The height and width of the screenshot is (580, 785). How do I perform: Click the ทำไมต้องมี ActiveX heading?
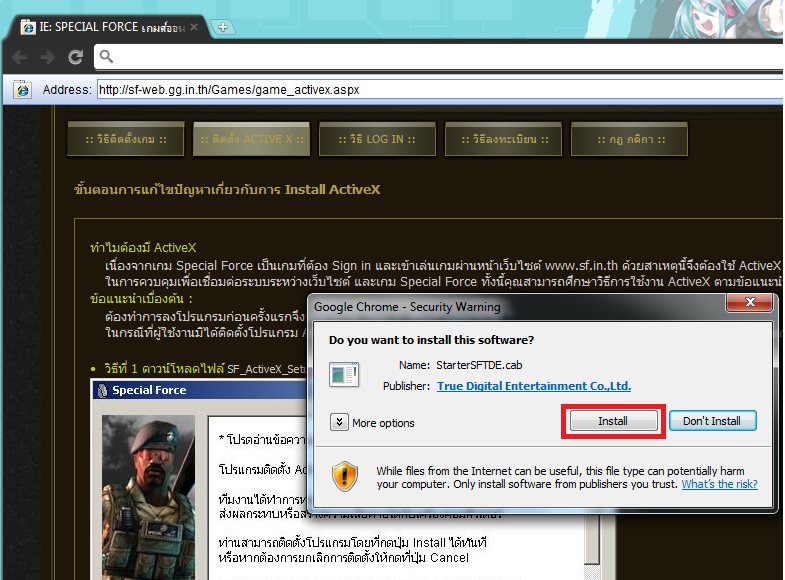(143, 247)
